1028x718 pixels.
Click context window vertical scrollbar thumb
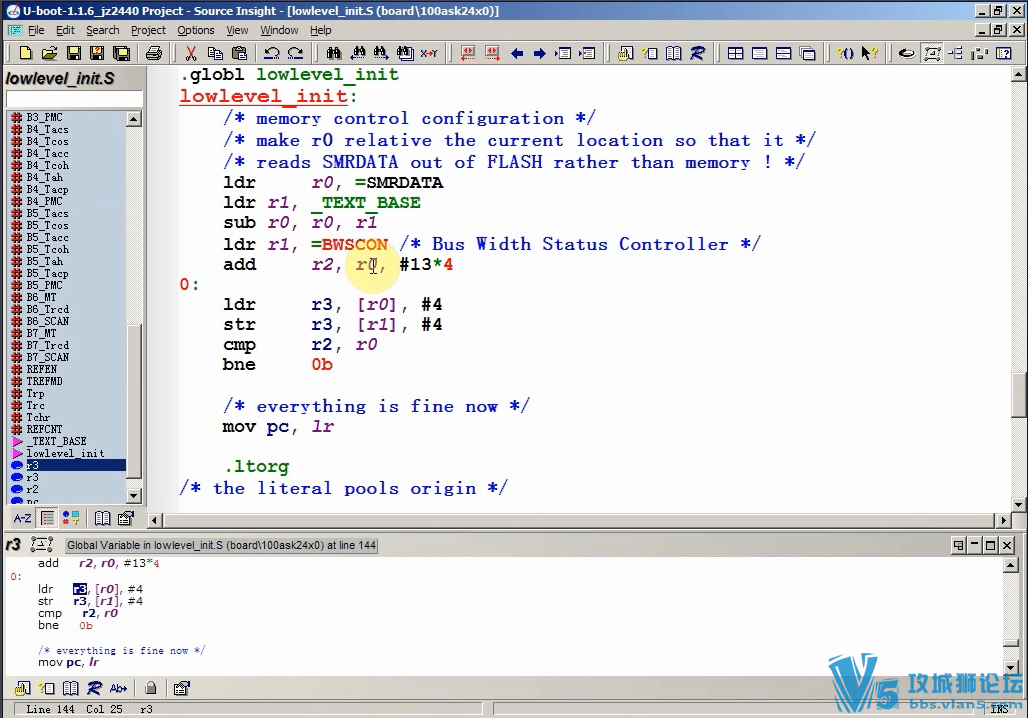pos(1010,643)
